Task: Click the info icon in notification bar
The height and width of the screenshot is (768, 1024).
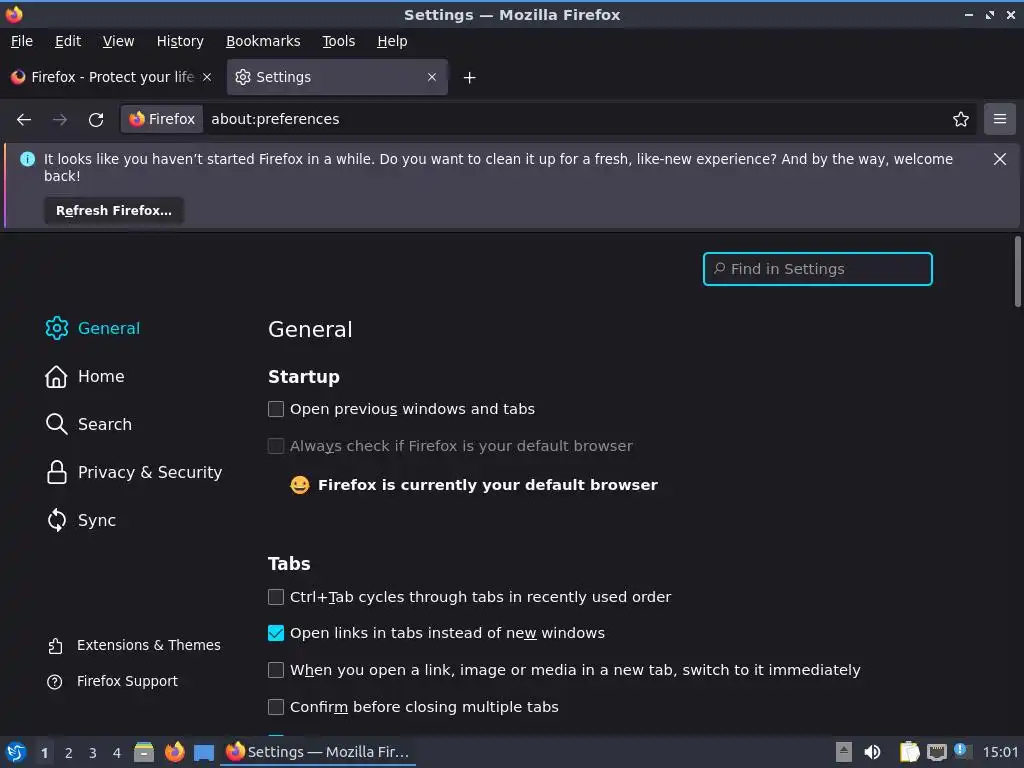Action: pyautogui.click(x=27, y=159)
